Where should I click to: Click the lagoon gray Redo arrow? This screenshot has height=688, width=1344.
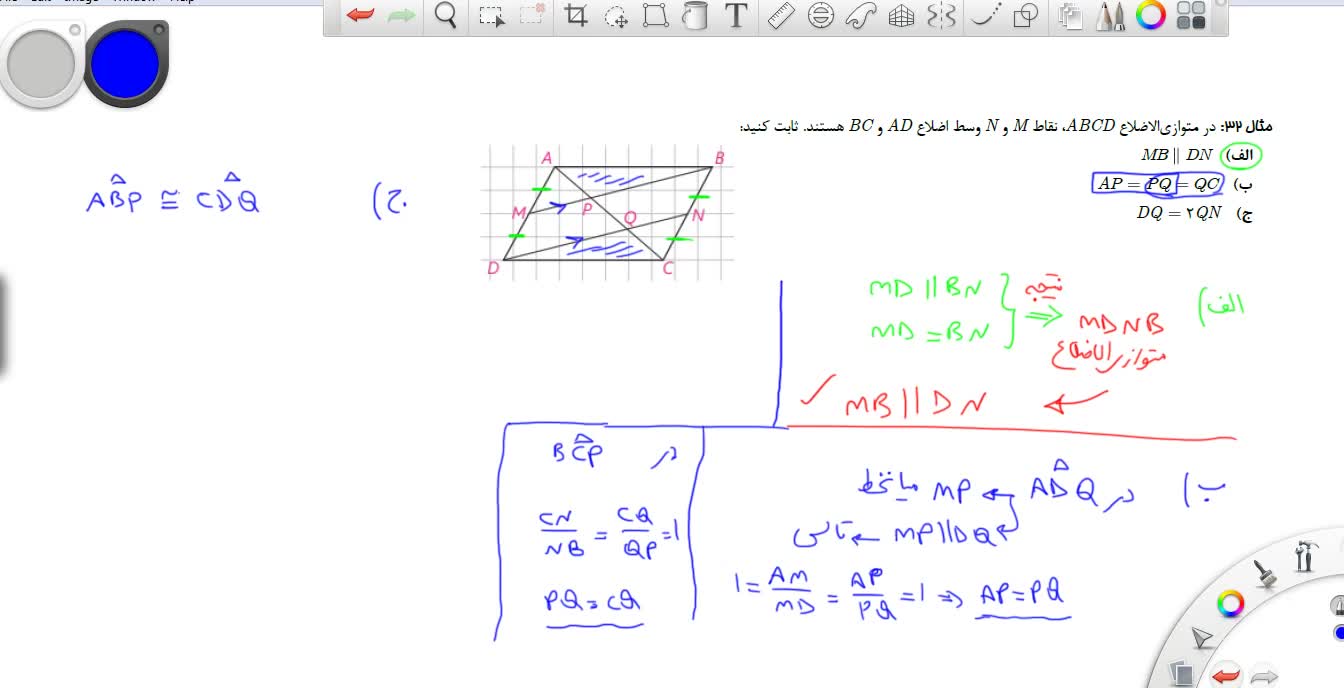coord(1264,676)
